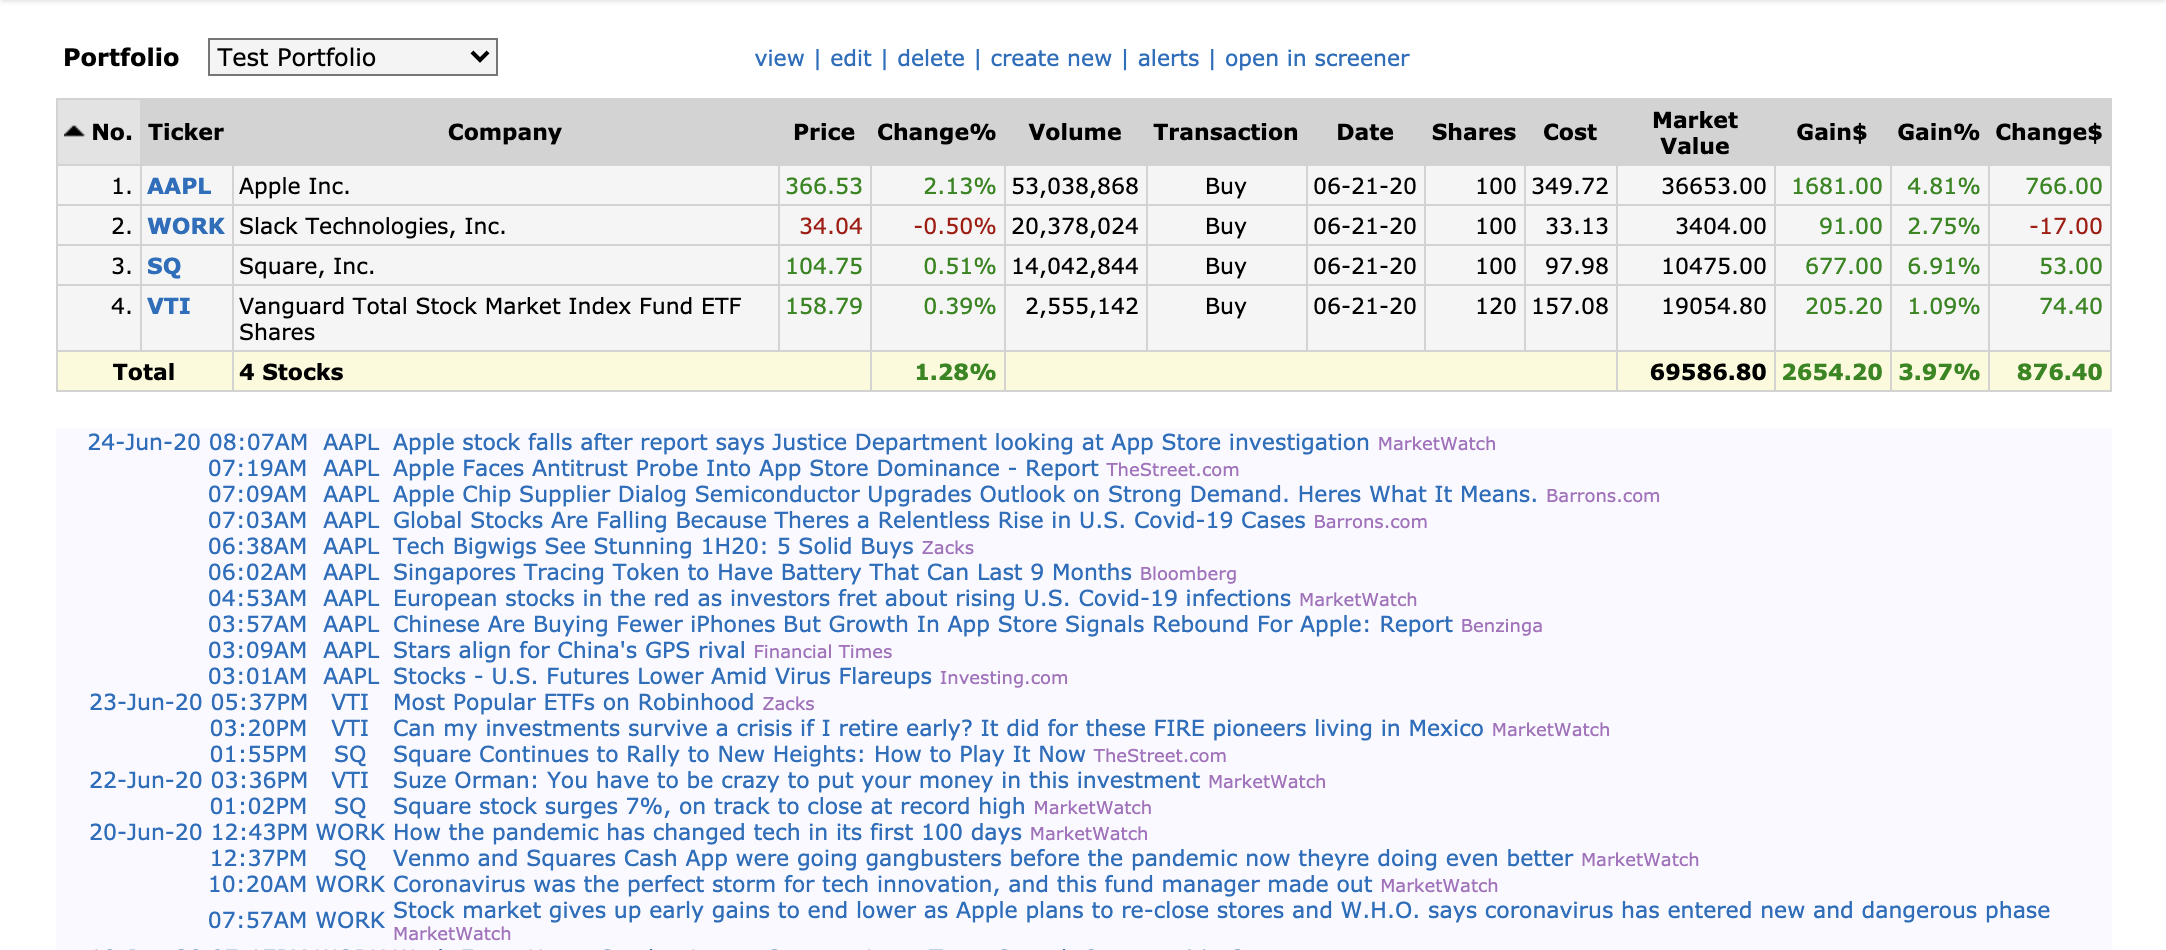The image size is (2166, 950).
Task: Click AAPL tag on 08:07AM news row
Action: click(351, 442)
